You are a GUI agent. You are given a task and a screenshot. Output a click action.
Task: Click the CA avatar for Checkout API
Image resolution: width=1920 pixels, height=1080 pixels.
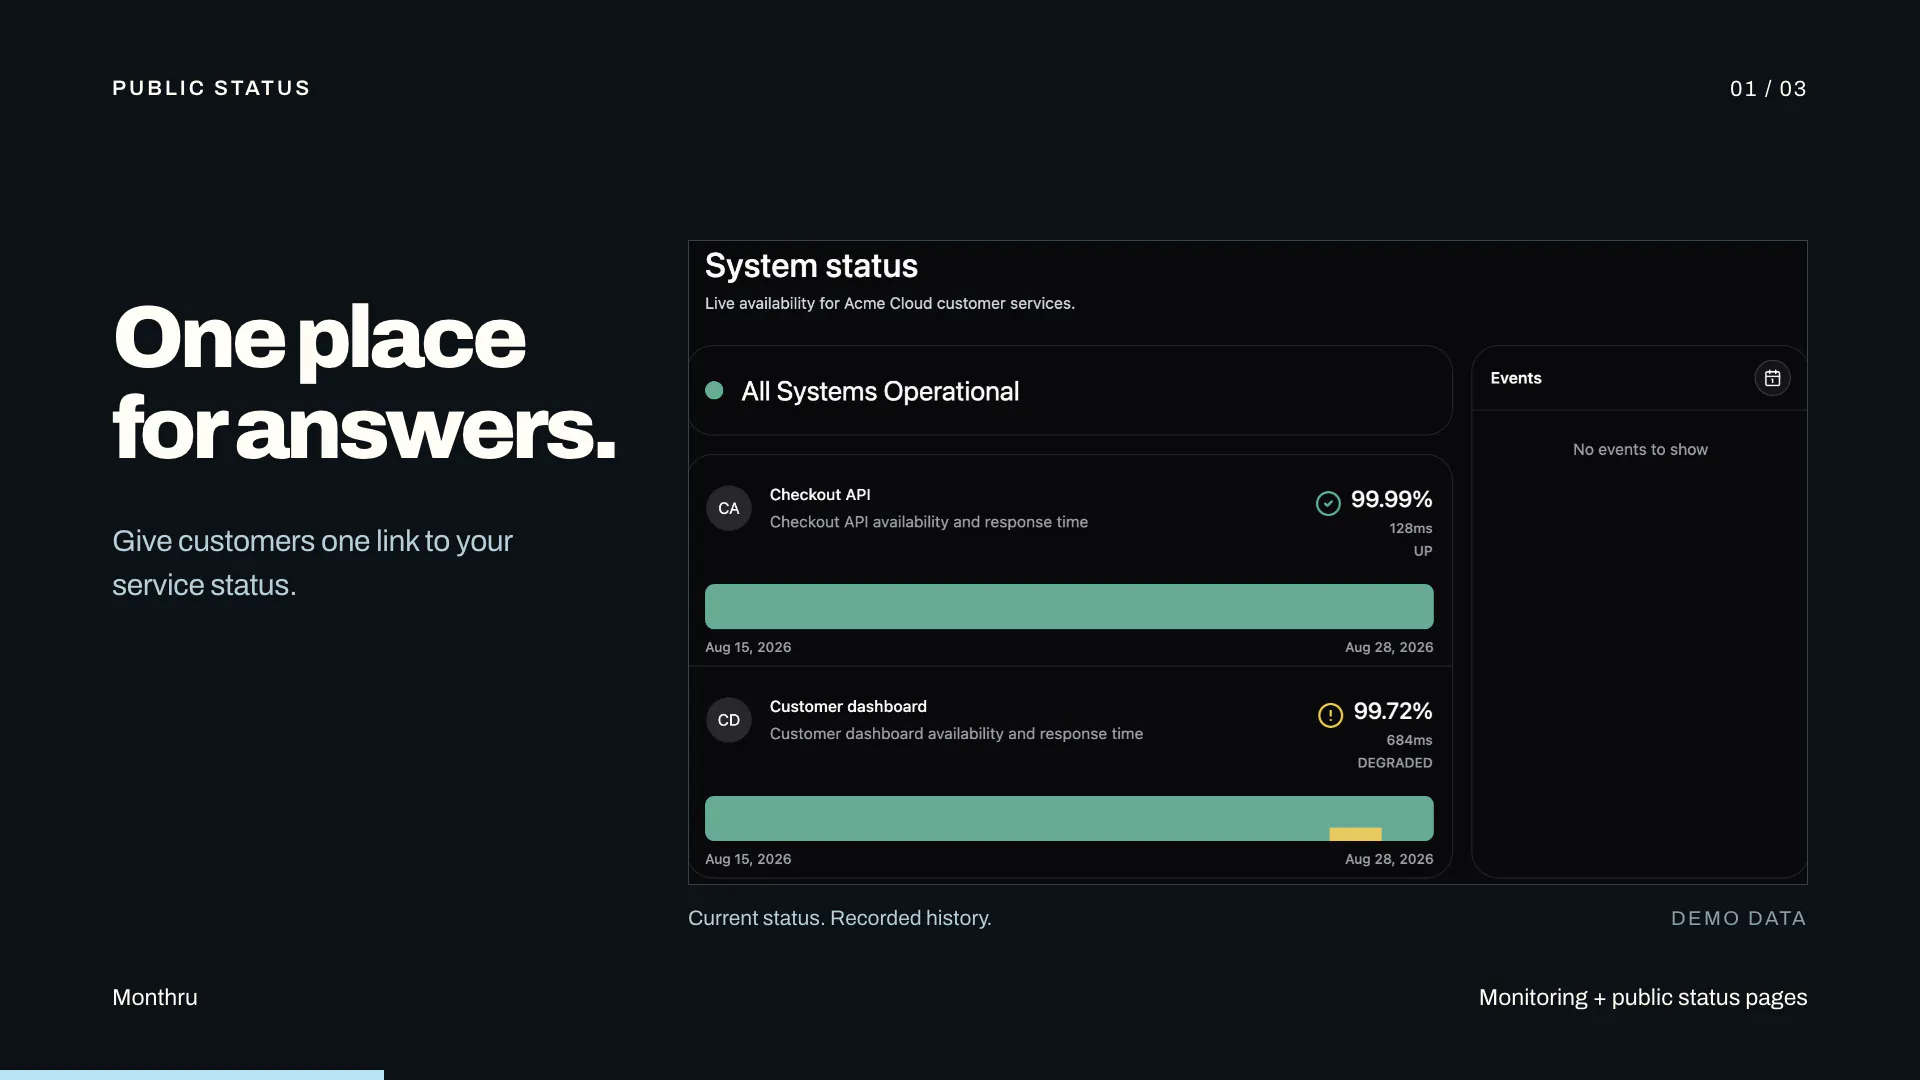click(x=729, y=508)
